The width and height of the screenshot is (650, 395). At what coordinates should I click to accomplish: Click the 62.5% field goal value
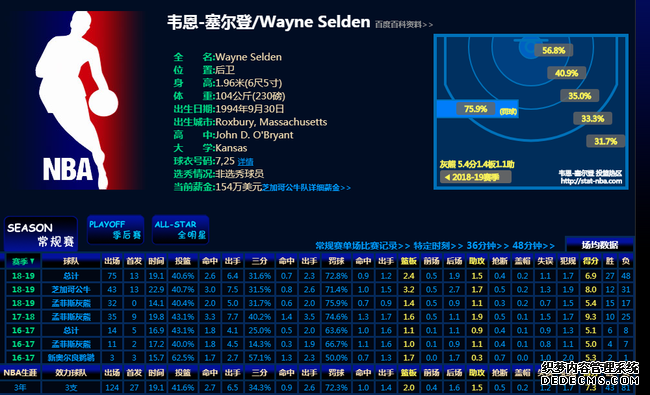click(x=183, y=357)
